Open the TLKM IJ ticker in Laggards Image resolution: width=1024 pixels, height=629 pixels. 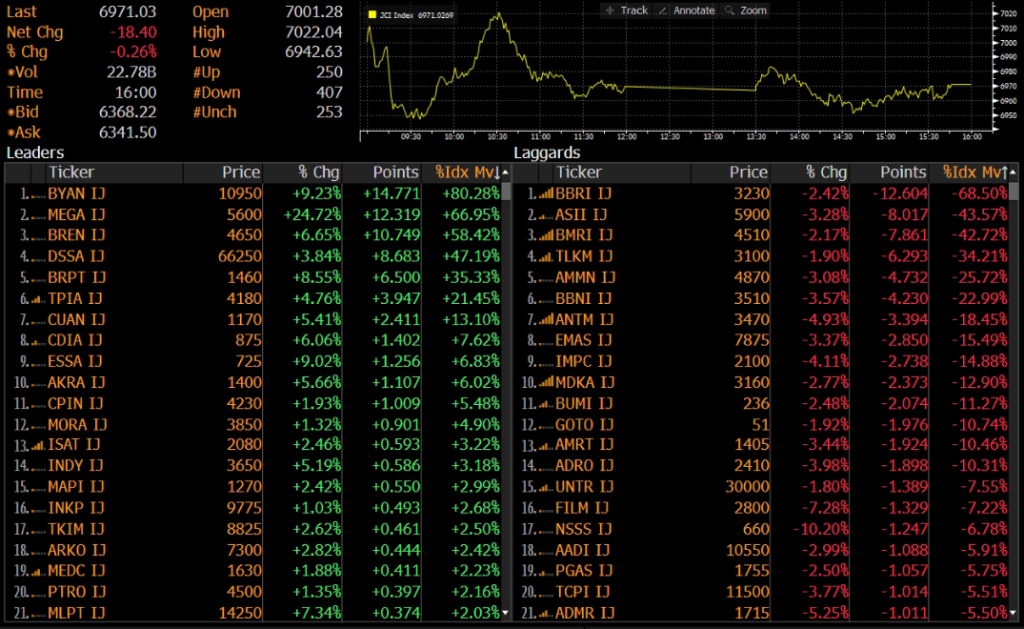(581, 257)
